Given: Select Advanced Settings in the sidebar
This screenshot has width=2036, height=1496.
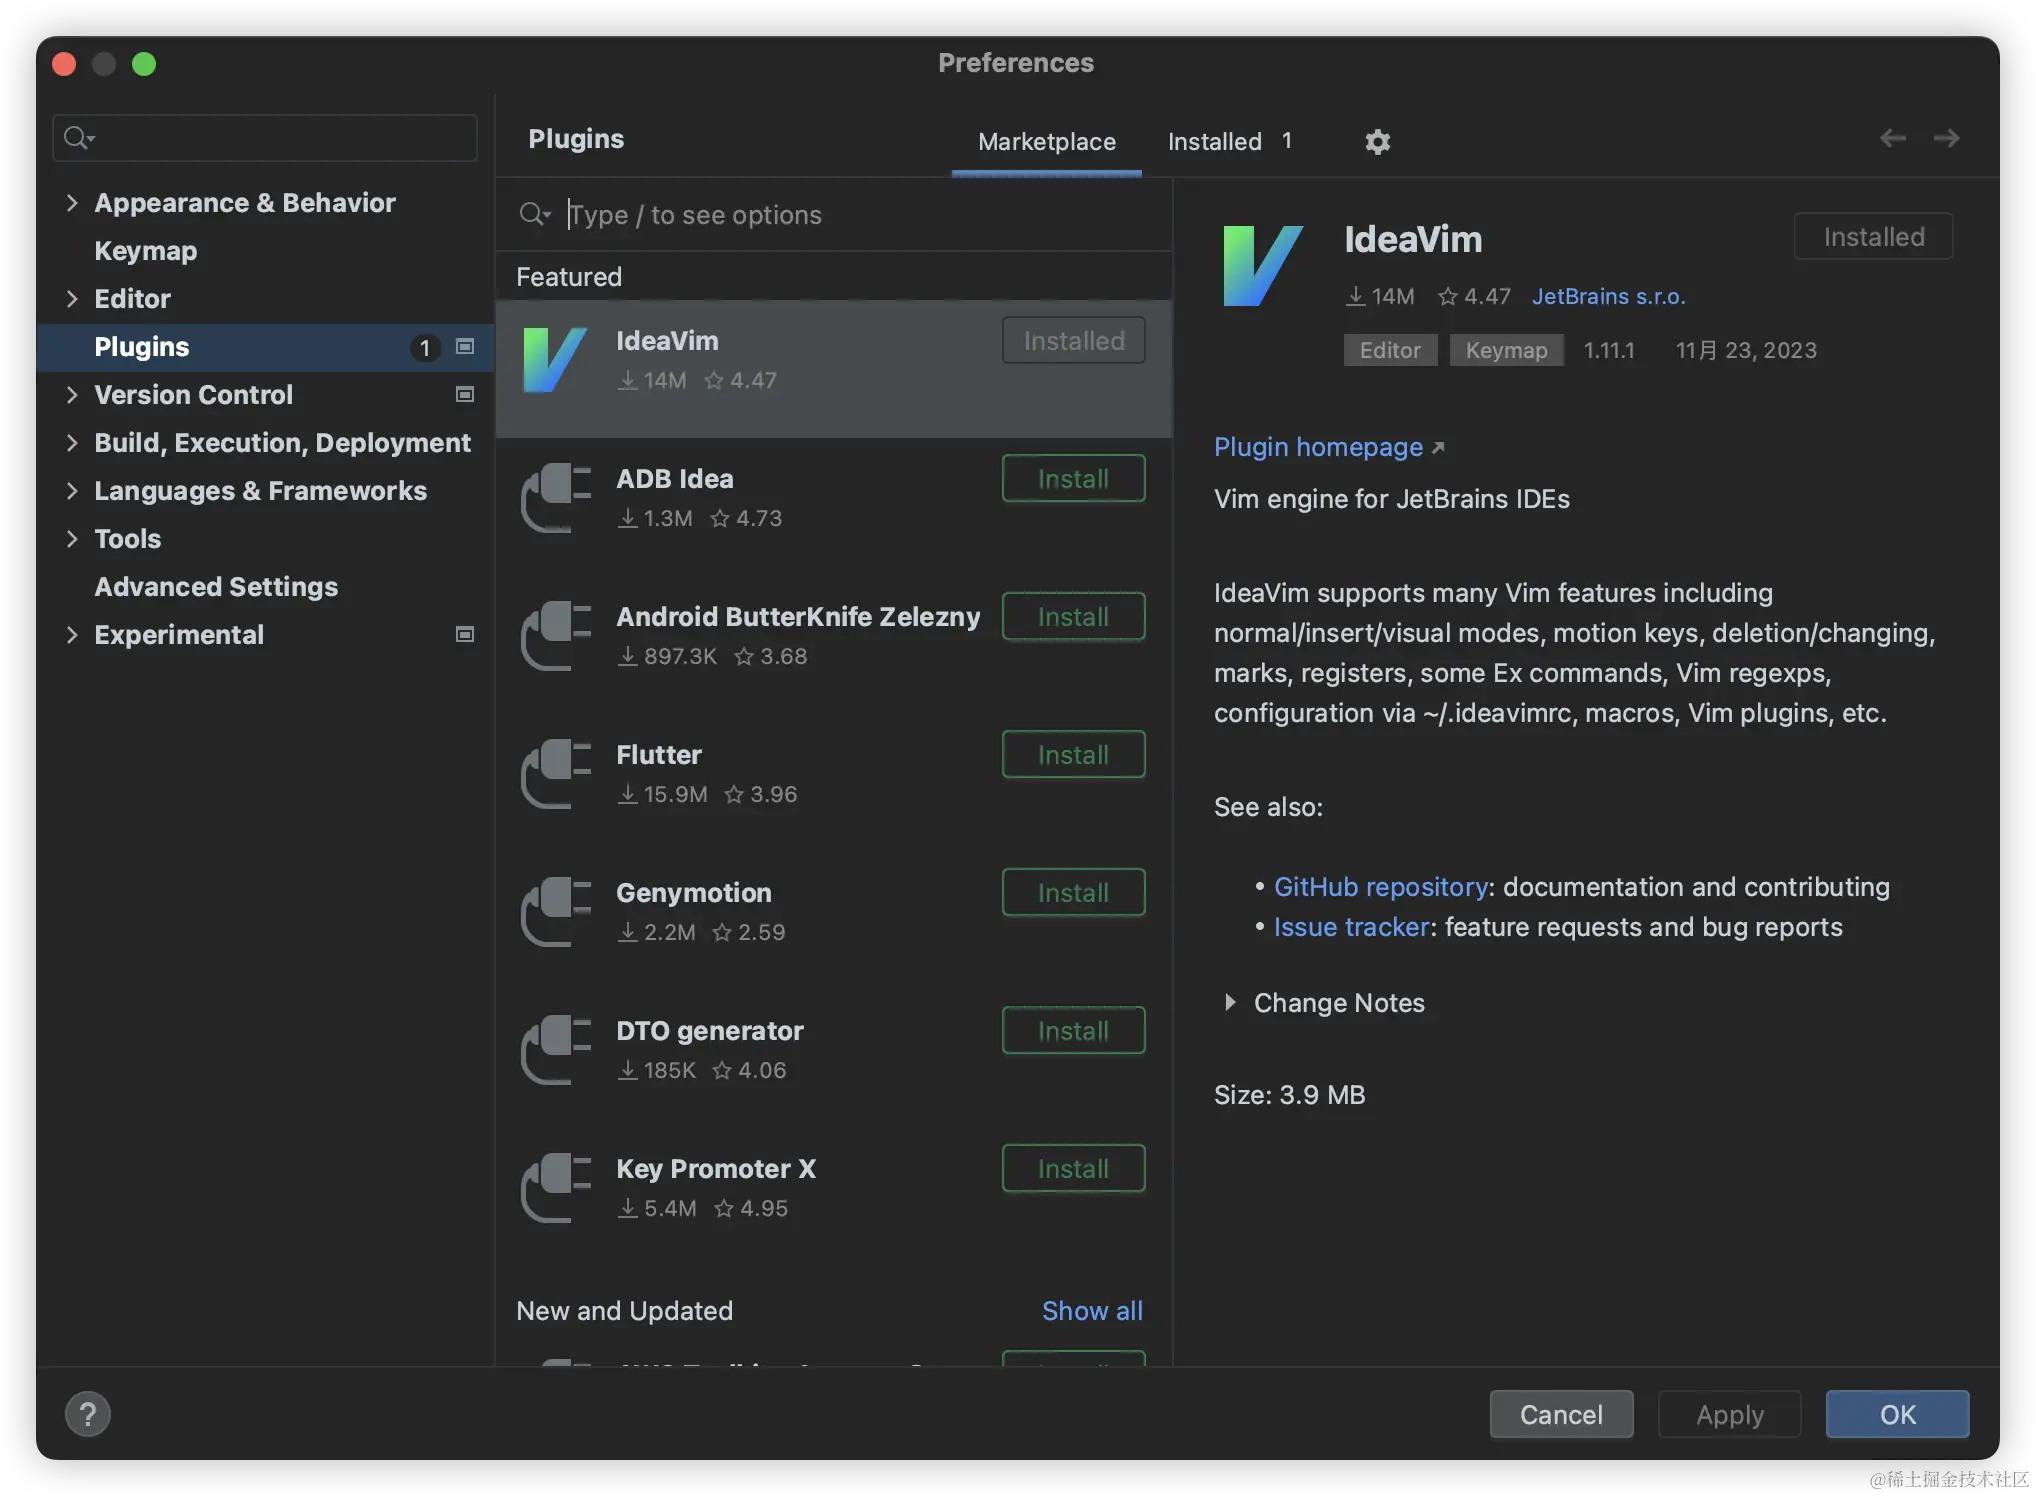Looking at the screenshot, I should click(x=216, y=587).
